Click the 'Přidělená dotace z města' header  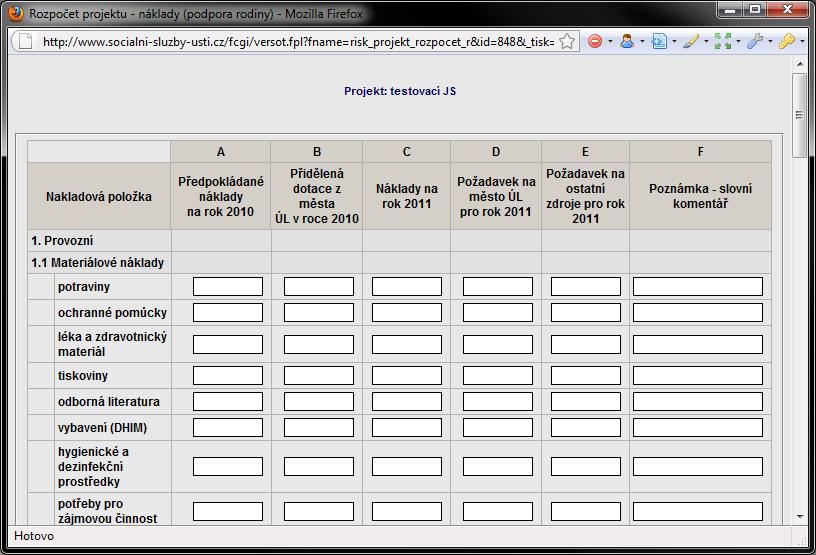[317, 196]
